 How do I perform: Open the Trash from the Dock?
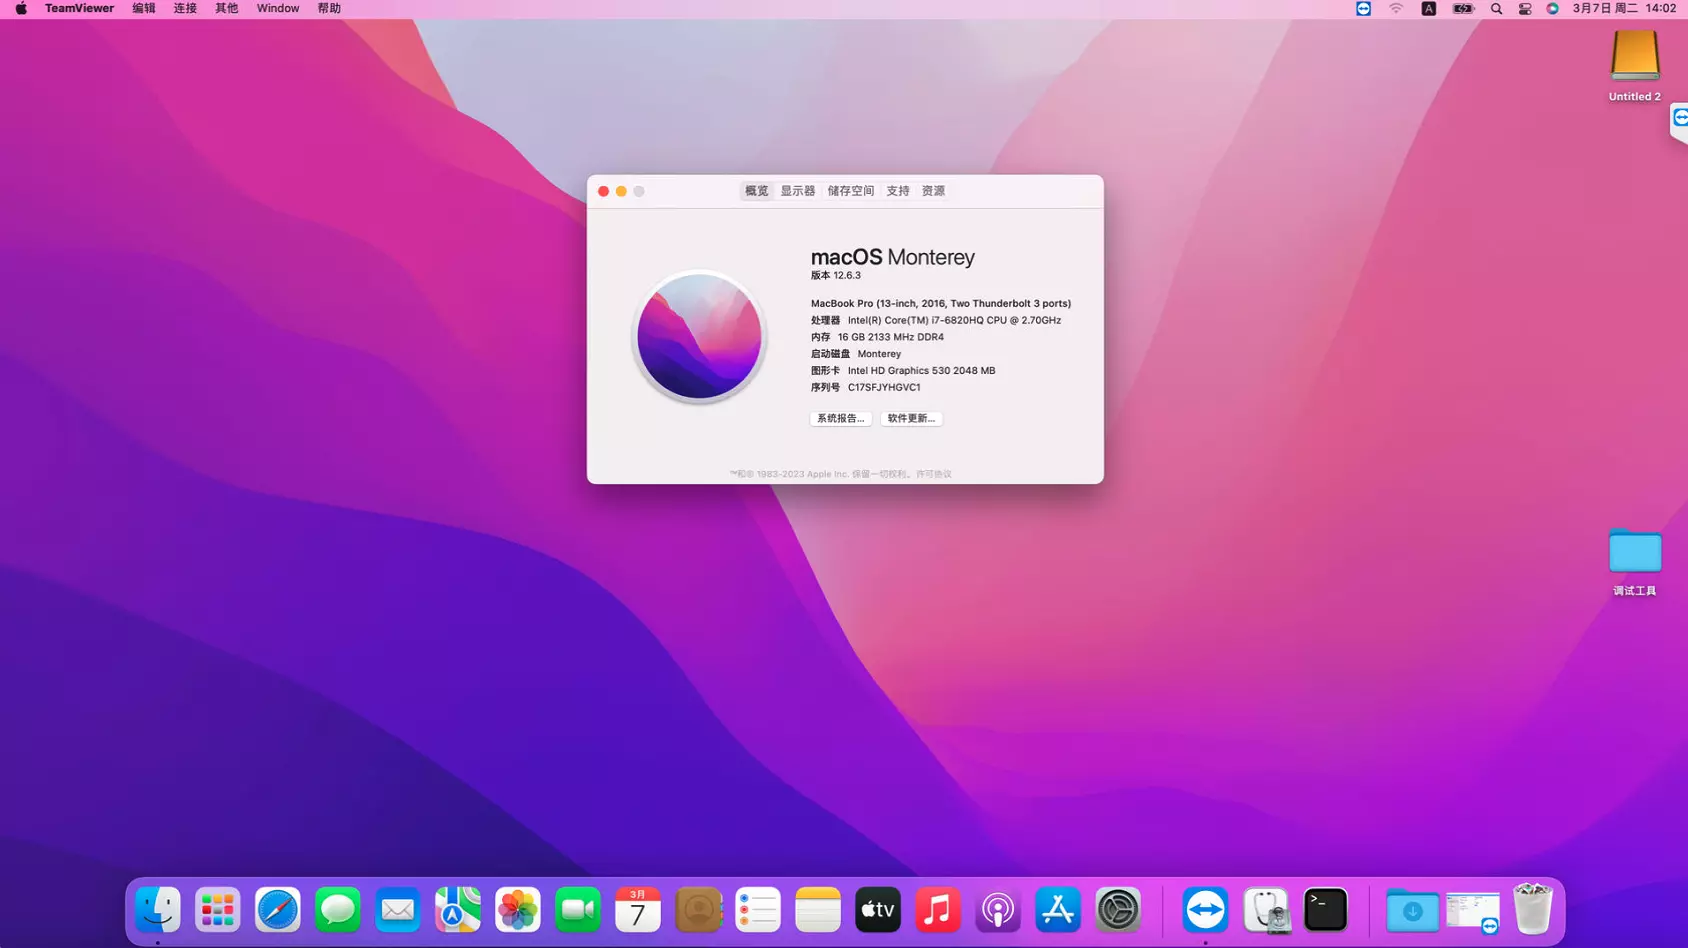[1532, 909]
